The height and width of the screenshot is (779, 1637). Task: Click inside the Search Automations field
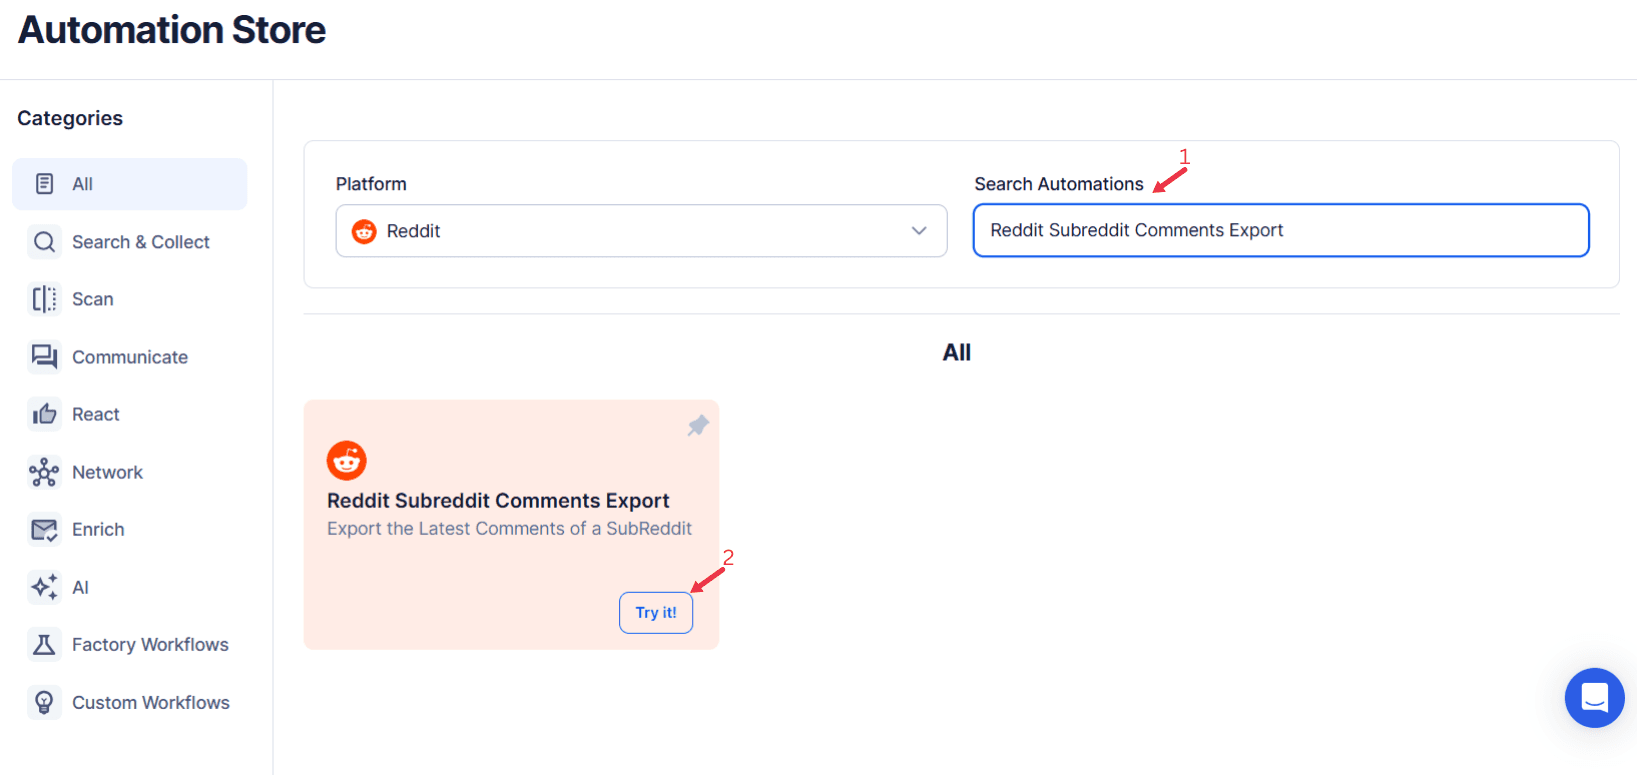(x=1281, y=230)
